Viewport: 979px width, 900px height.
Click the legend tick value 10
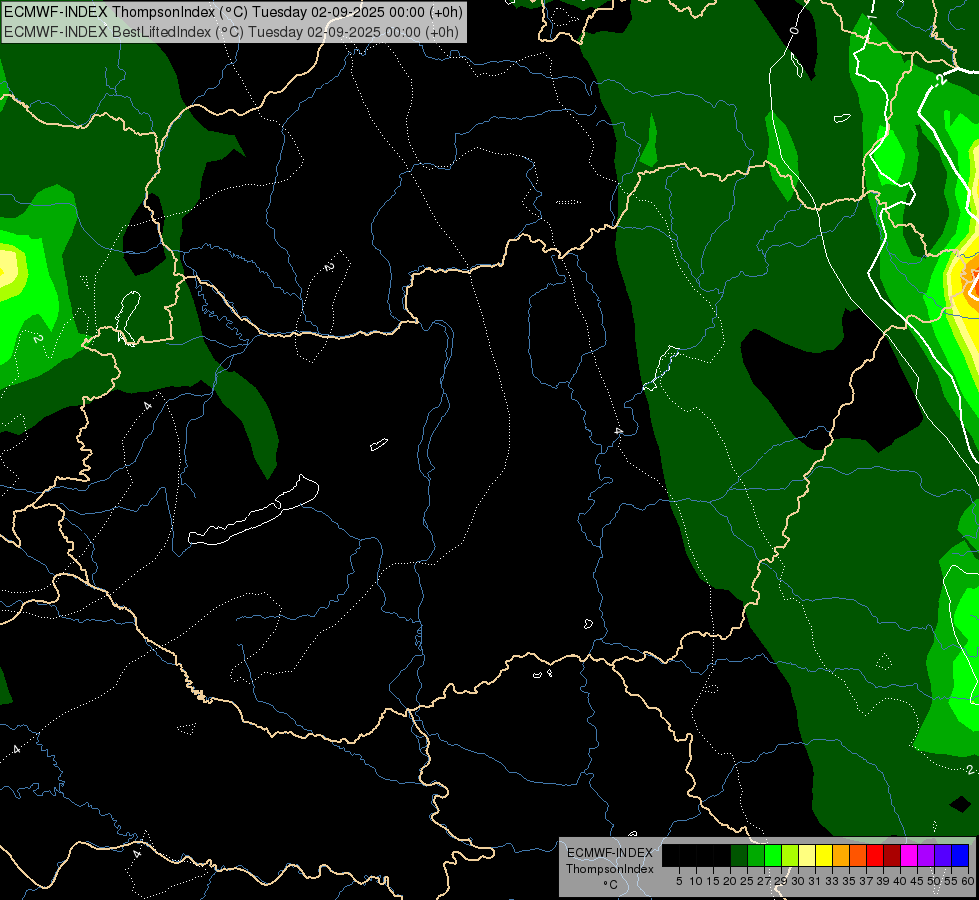pyautogui.click(x=696, y=881)
